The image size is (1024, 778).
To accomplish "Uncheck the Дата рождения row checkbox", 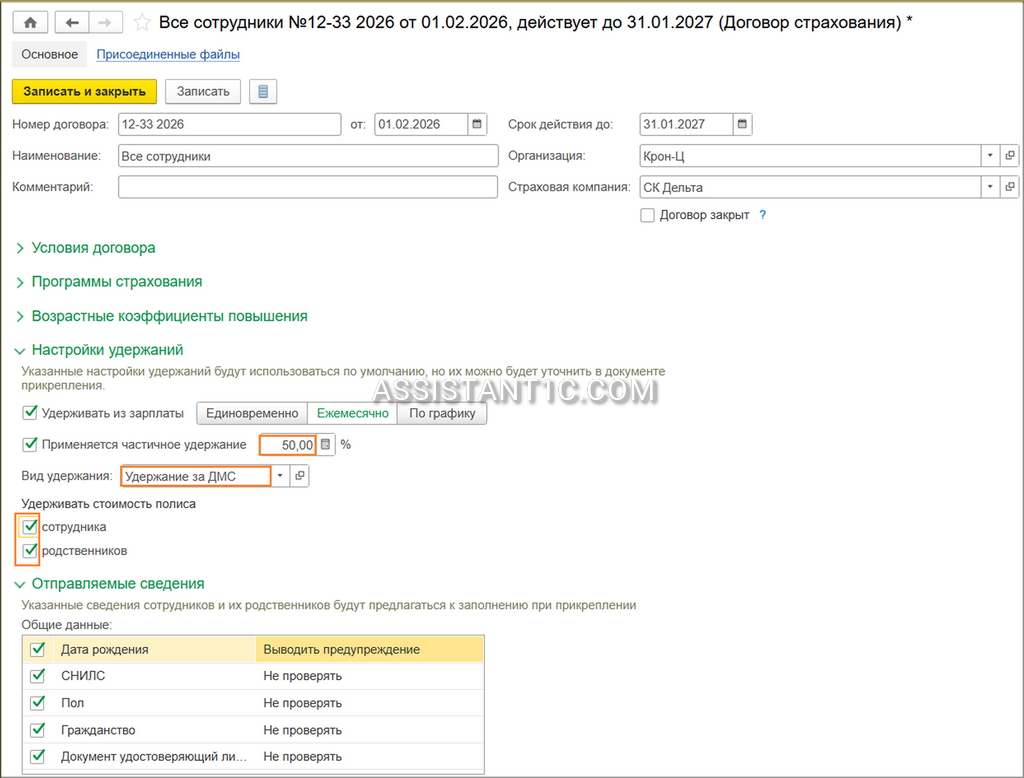I will [38, 649].
